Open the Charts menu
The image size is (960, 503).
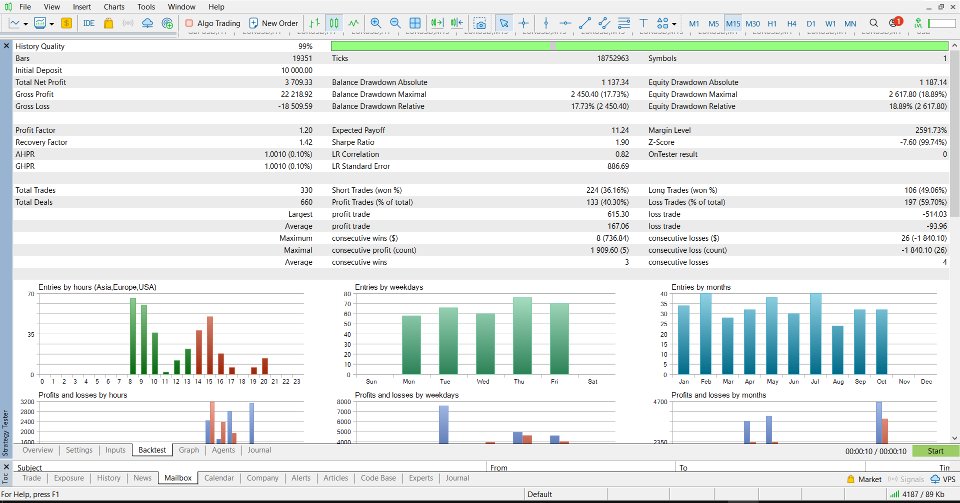[x=114, y=6]
